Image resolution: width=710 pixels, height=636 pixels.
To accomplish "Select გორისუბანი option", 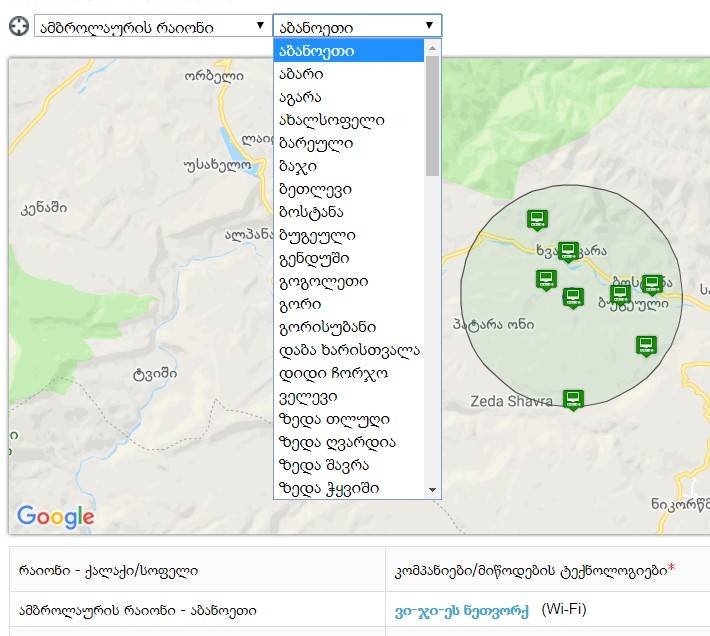I will click(349, 327).
